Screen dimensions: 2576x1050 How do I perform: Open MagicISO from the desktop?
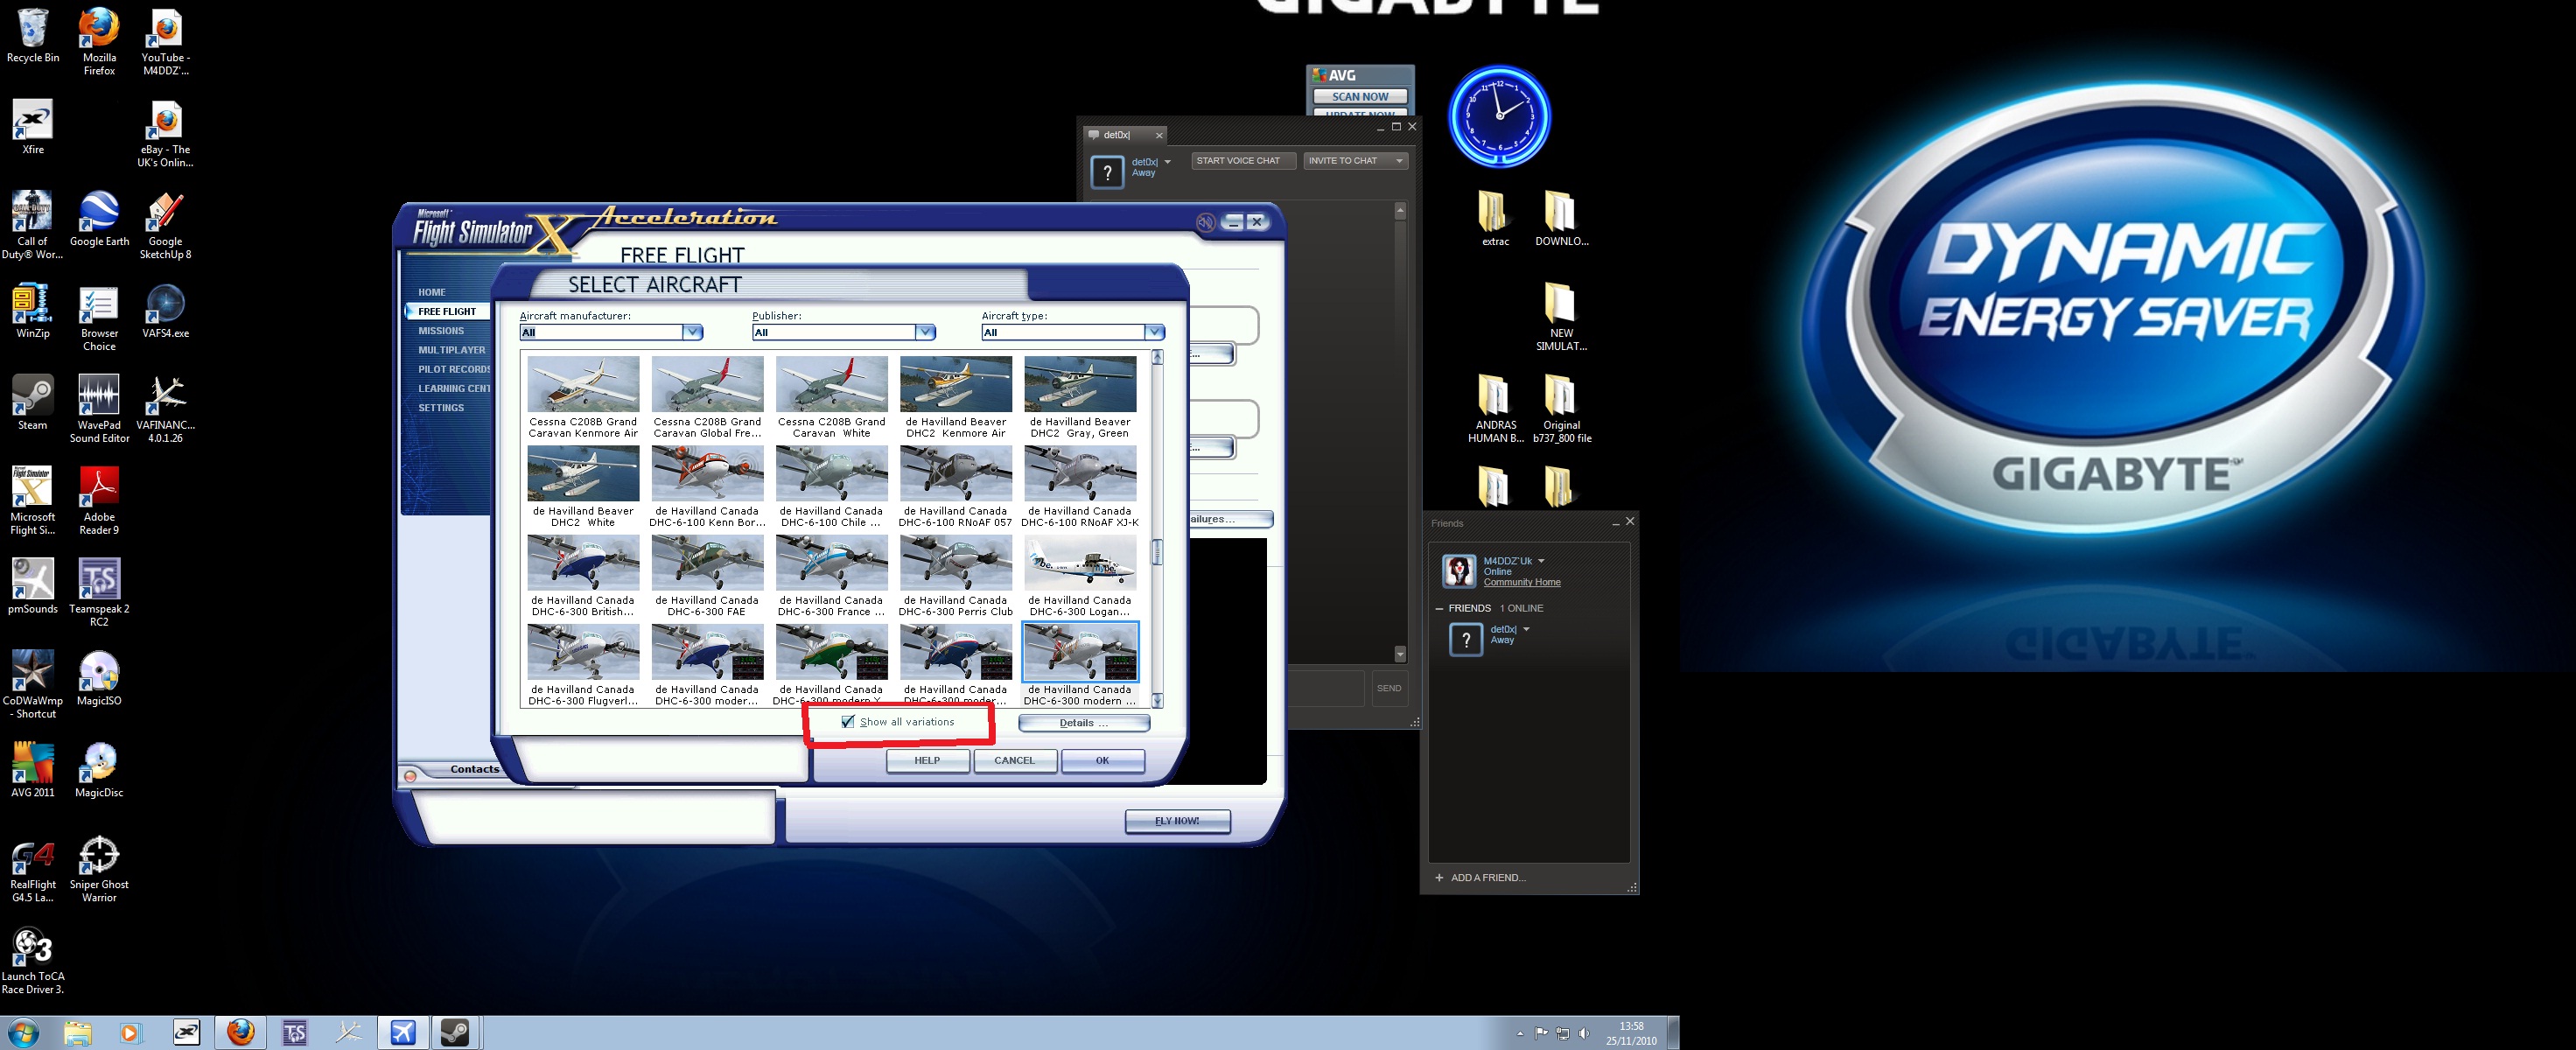pos(98,672)
